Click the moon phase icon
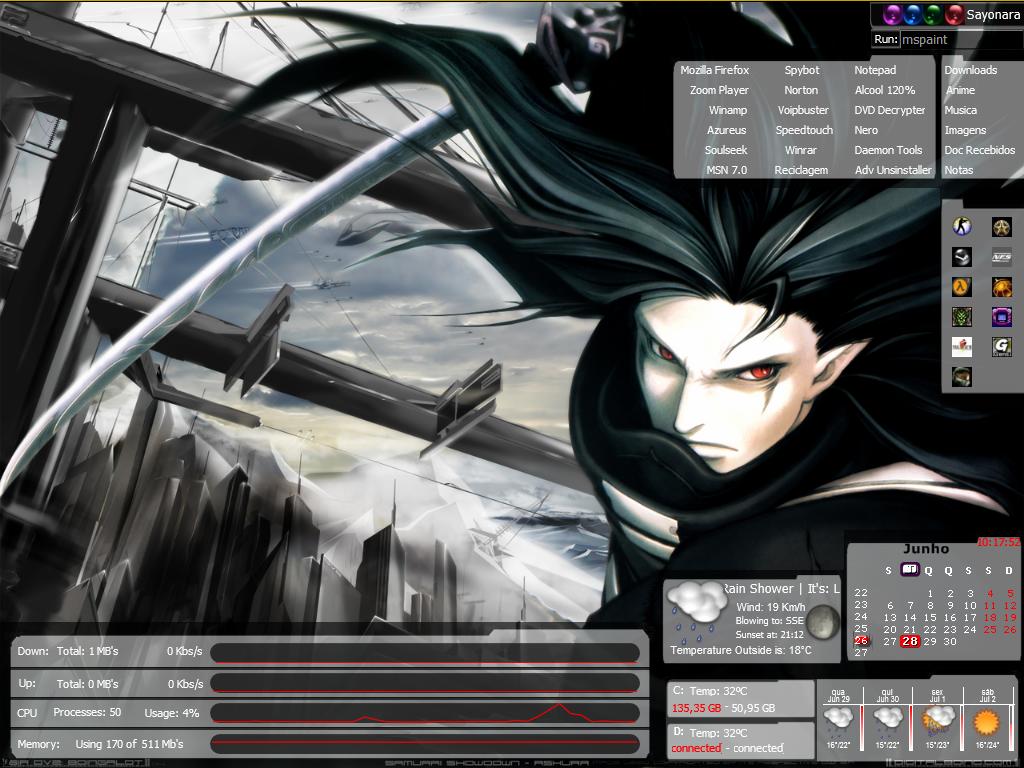This screenshot has height=768, width=1024. pos(822,622)
